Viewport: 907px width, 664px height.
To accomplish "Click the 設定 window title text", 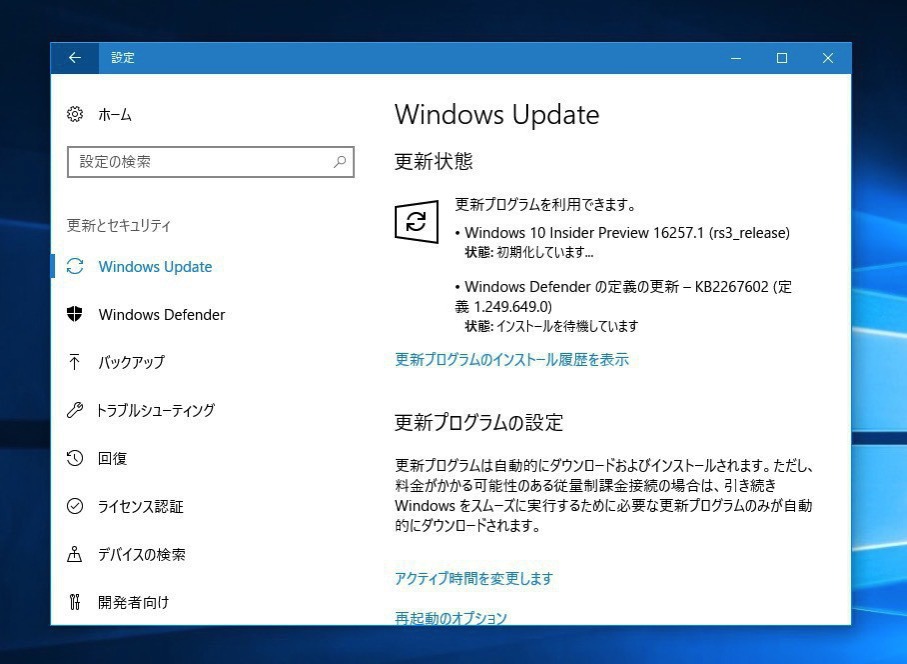I will click(x=123, y=58).
